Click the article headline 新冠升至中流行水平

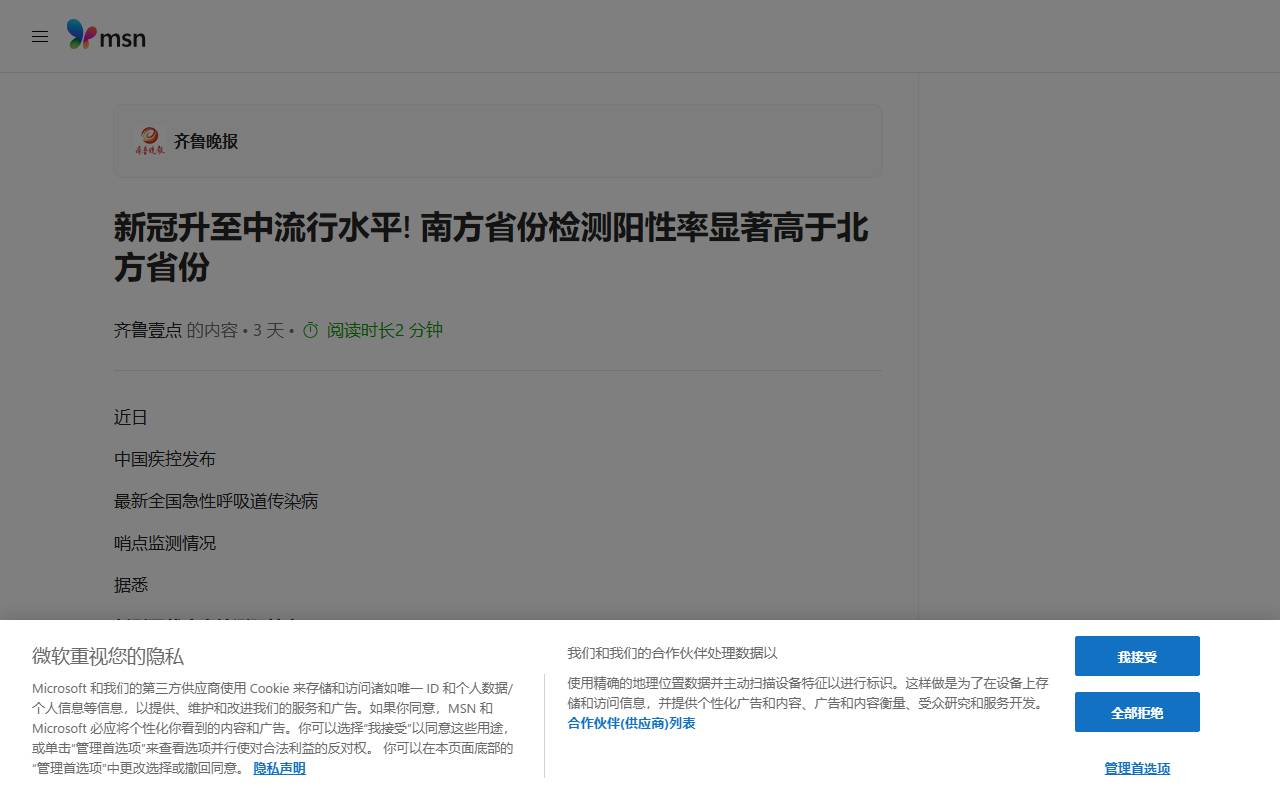tap(491, 247)
